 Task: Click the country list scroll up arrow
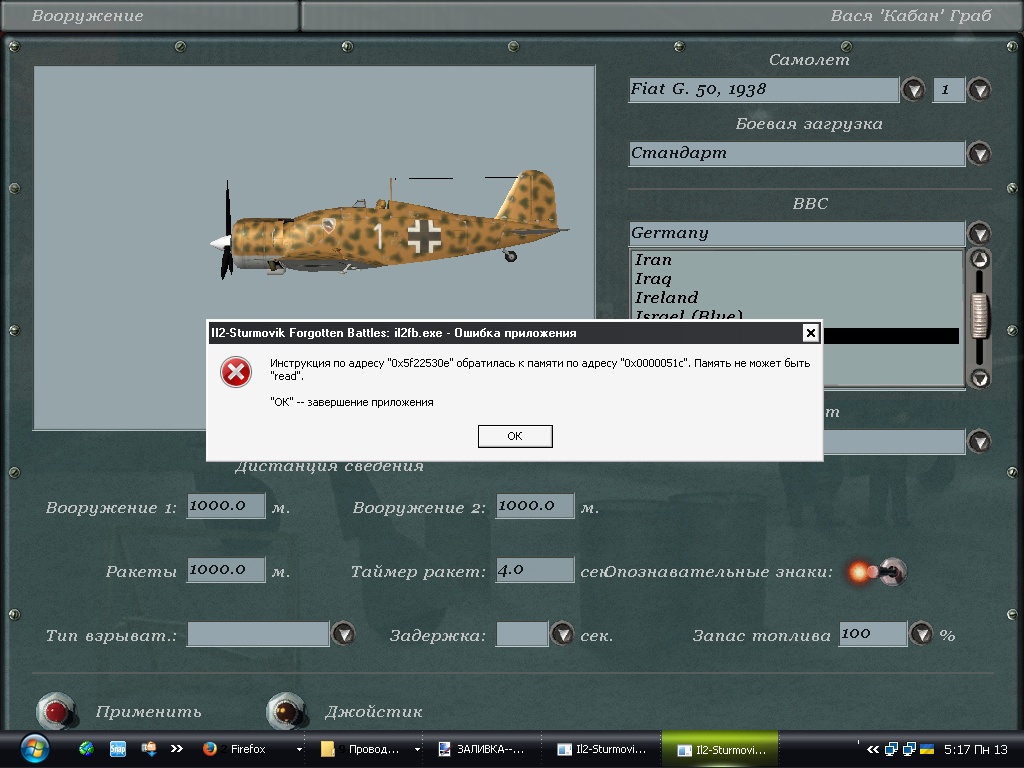click(979, 259)
